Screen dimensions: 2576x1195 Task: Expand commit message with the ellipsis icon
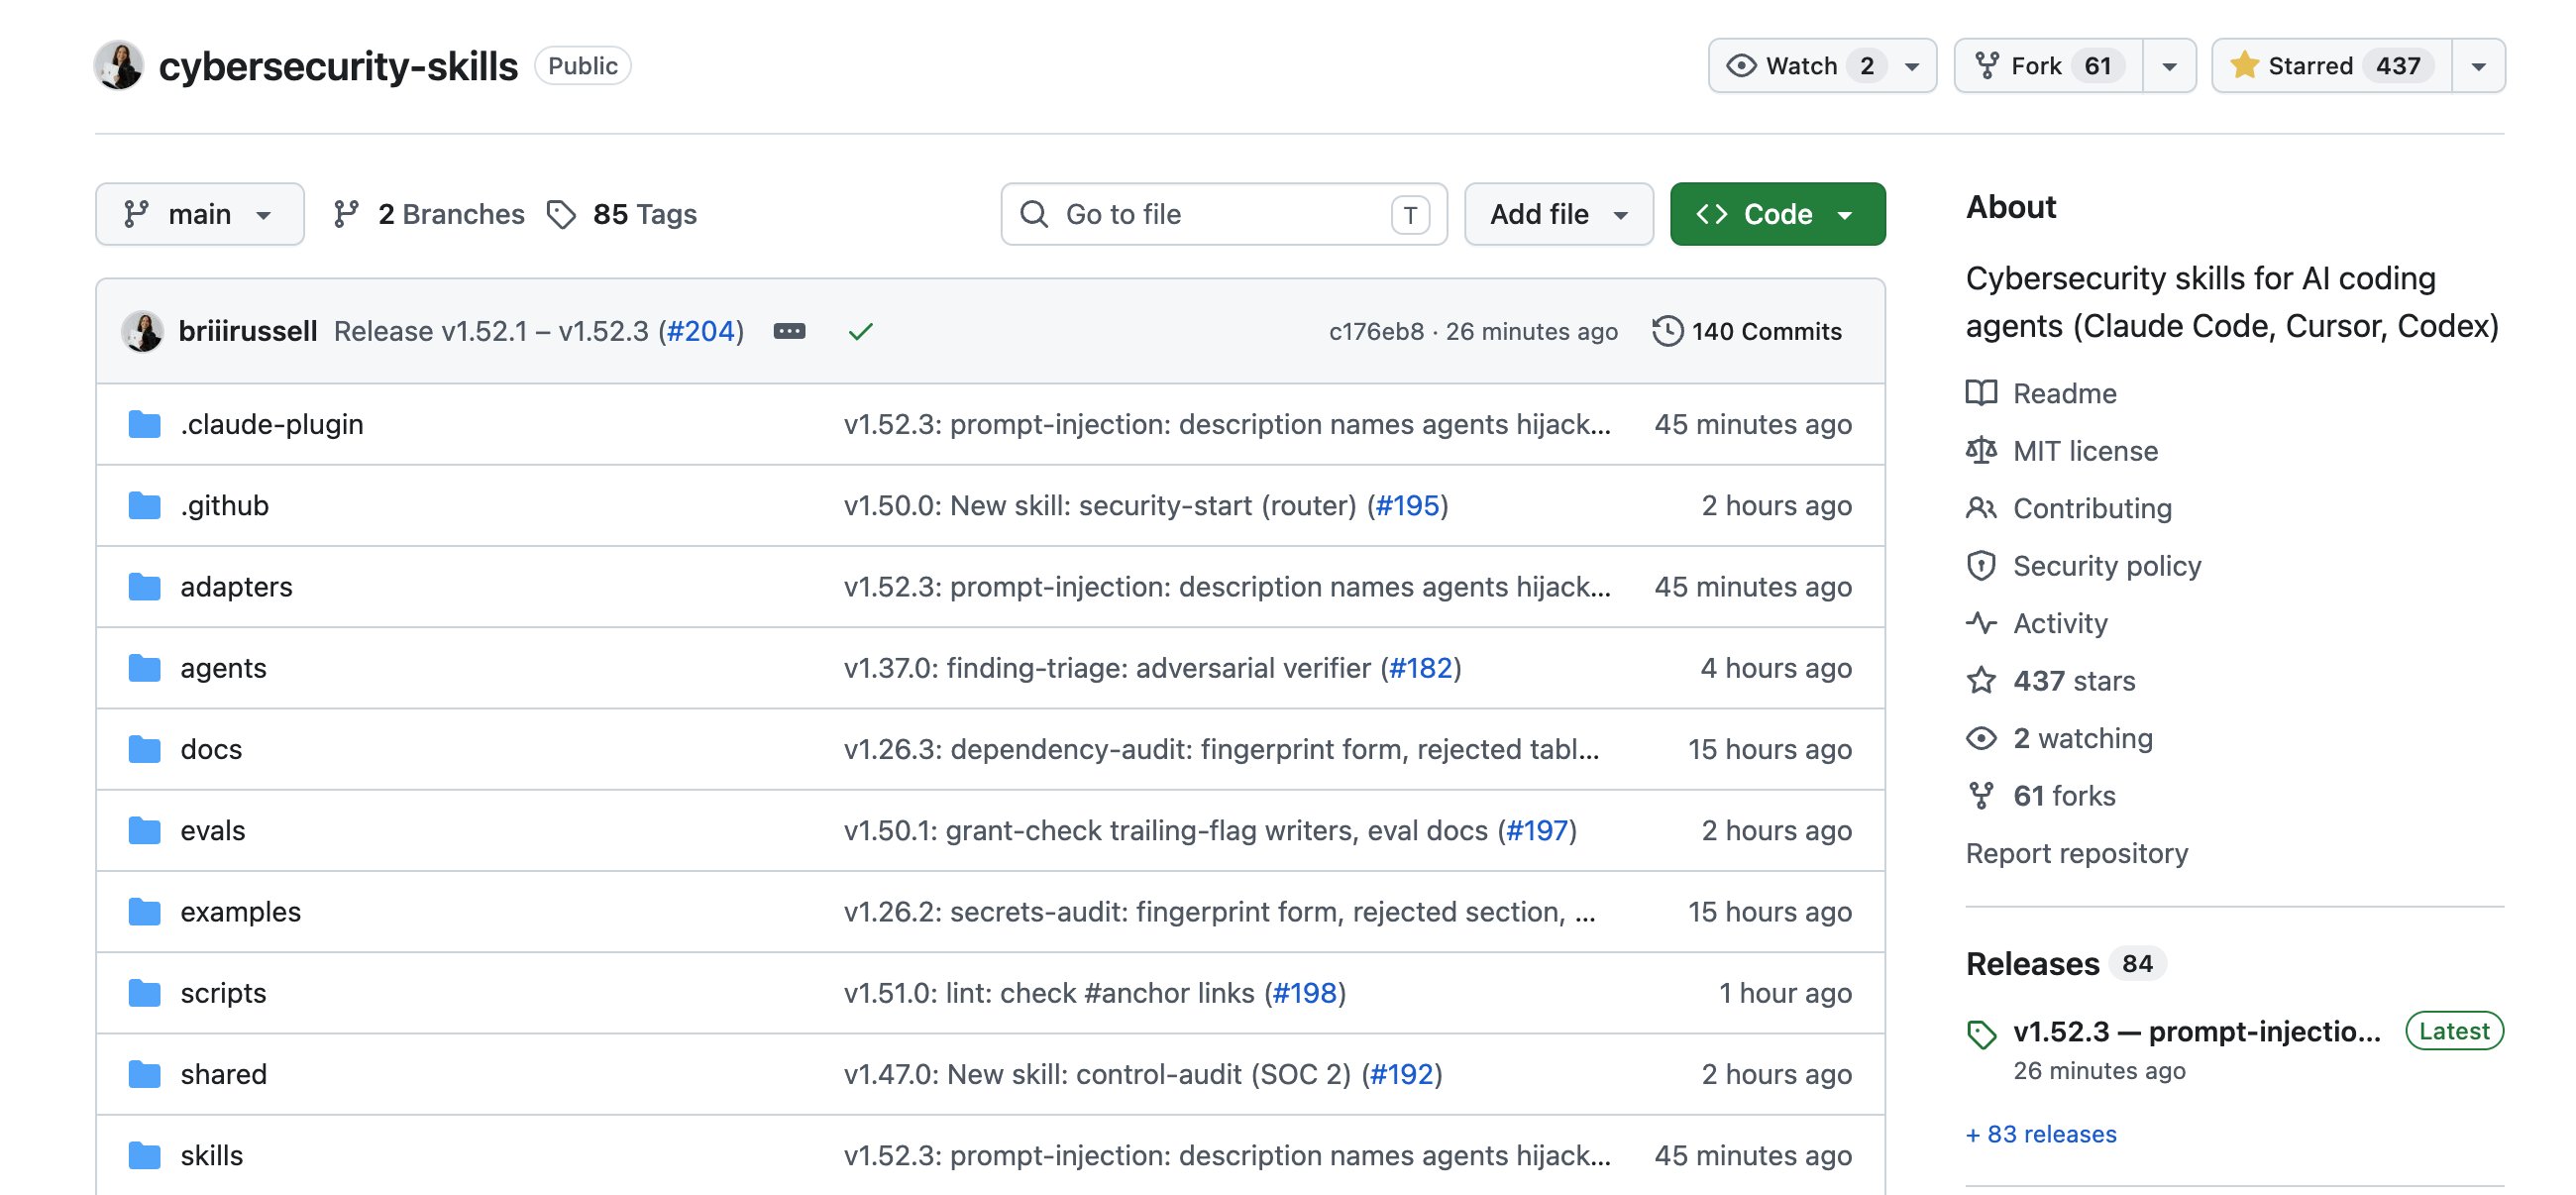click(789, 331)
